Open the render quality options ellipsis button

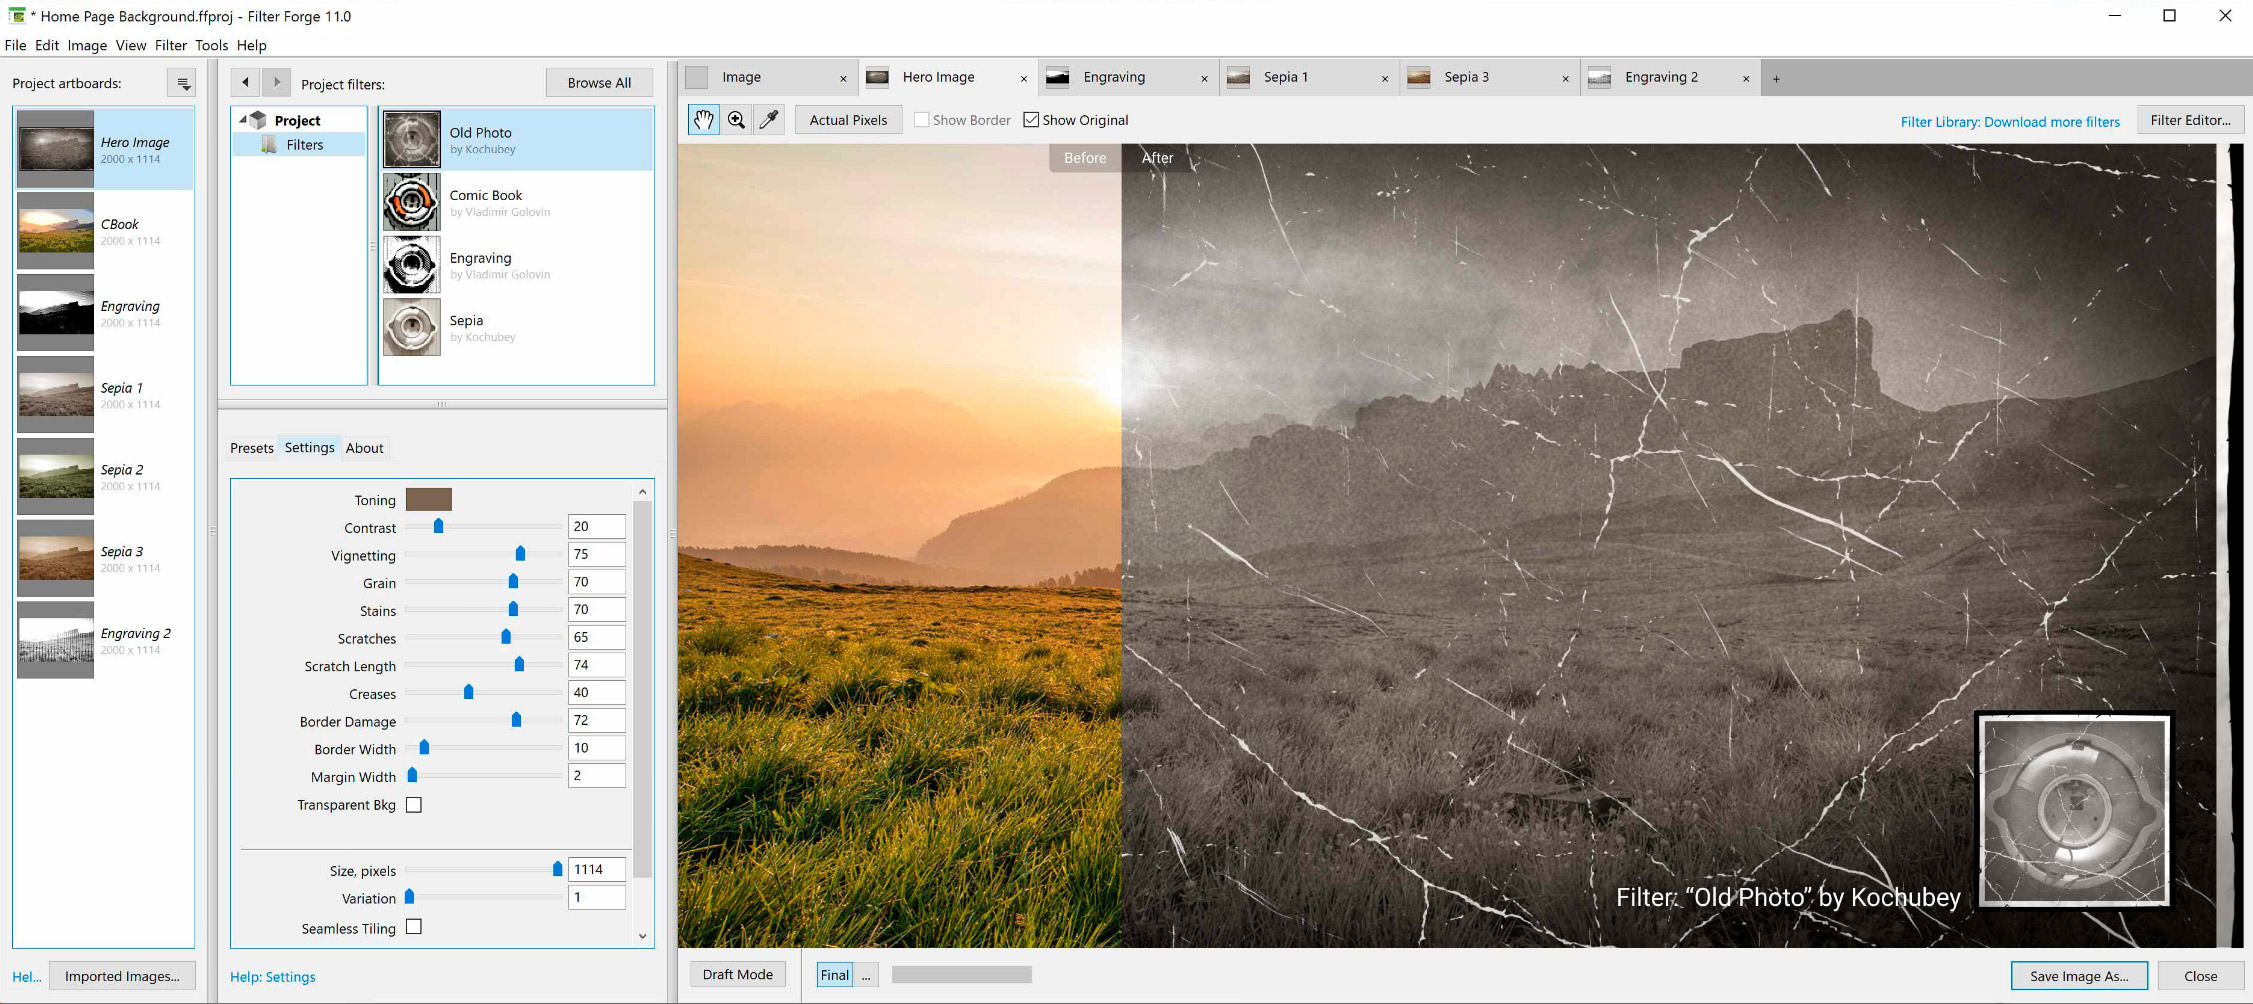coord(866,975)
